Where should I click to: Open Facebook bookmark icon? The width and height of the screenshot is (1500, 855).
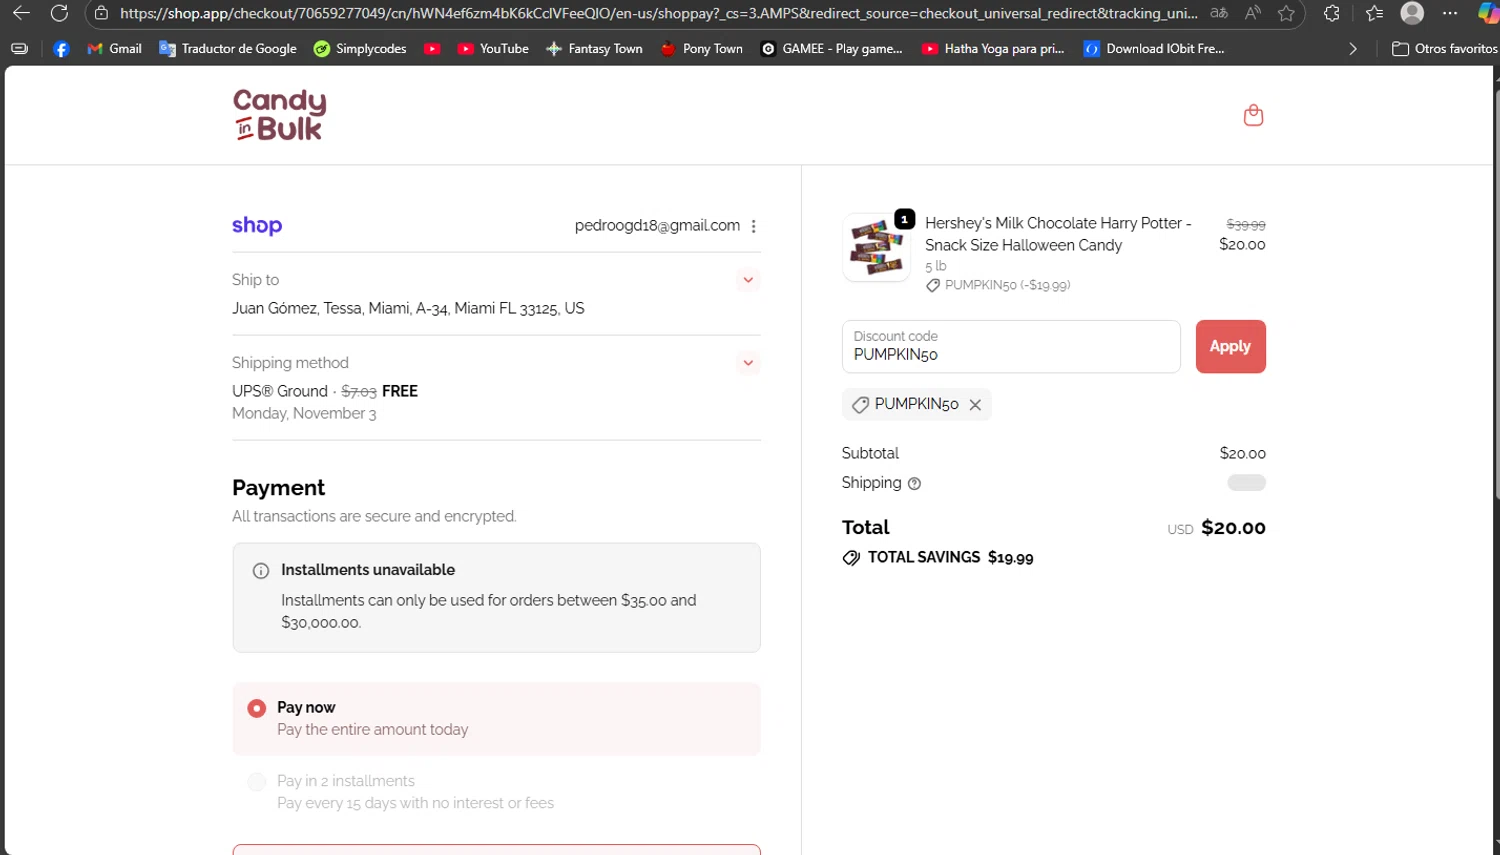(61, 49)
